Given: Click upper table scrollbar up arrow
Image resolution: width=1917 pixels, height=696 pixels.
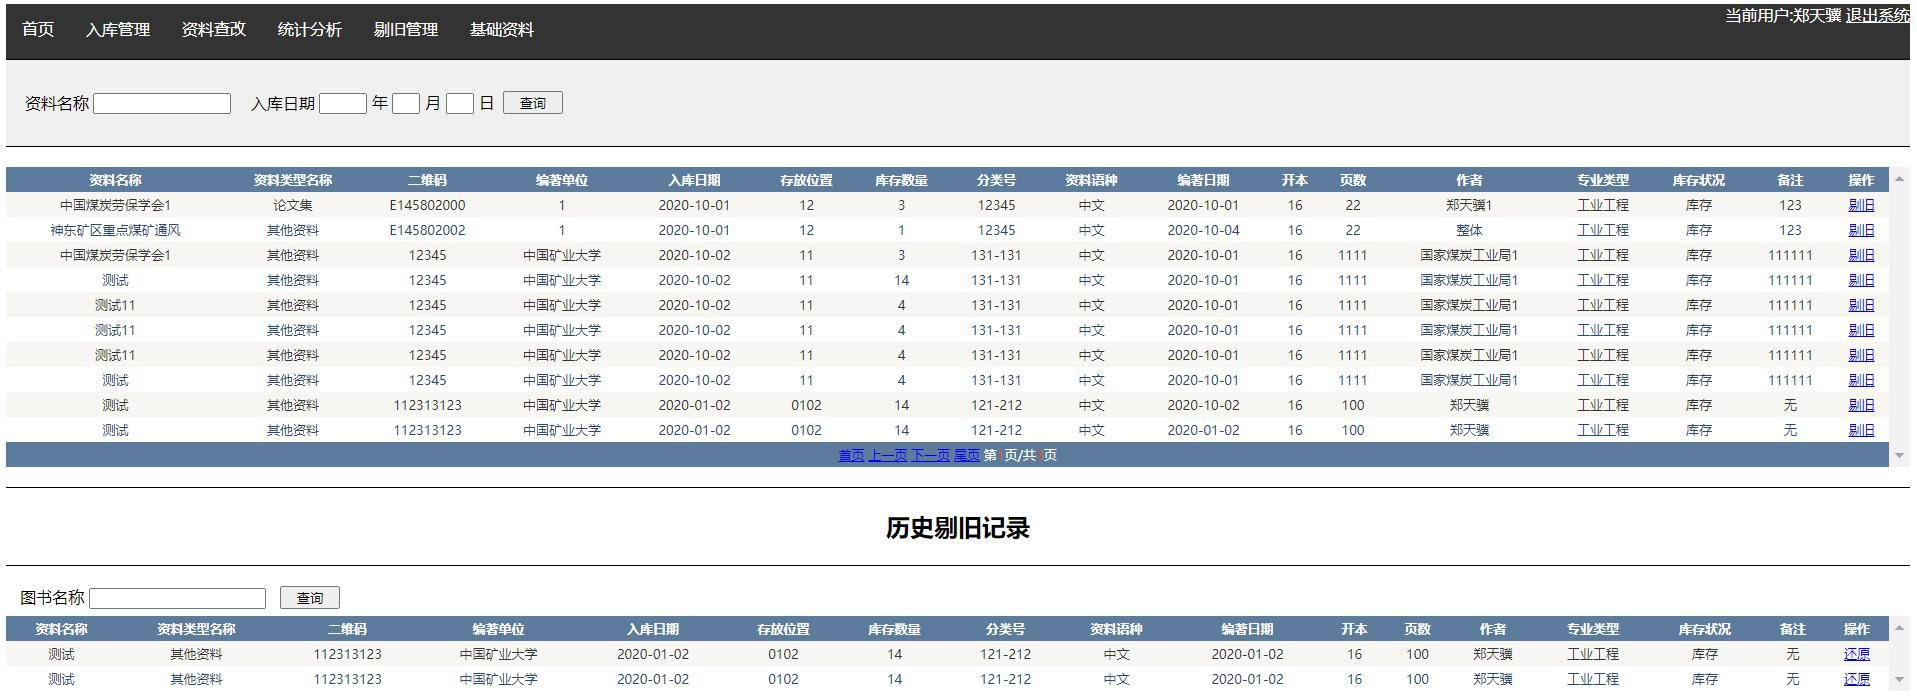Looking at the screenshot, I should [1899, 179].
